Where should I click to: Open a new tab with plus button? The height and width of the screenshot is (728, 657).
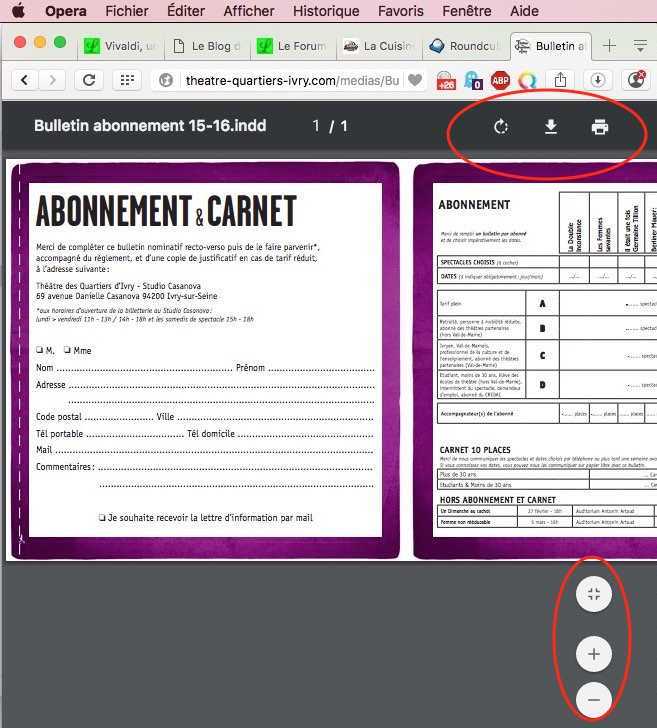[609, 46]
